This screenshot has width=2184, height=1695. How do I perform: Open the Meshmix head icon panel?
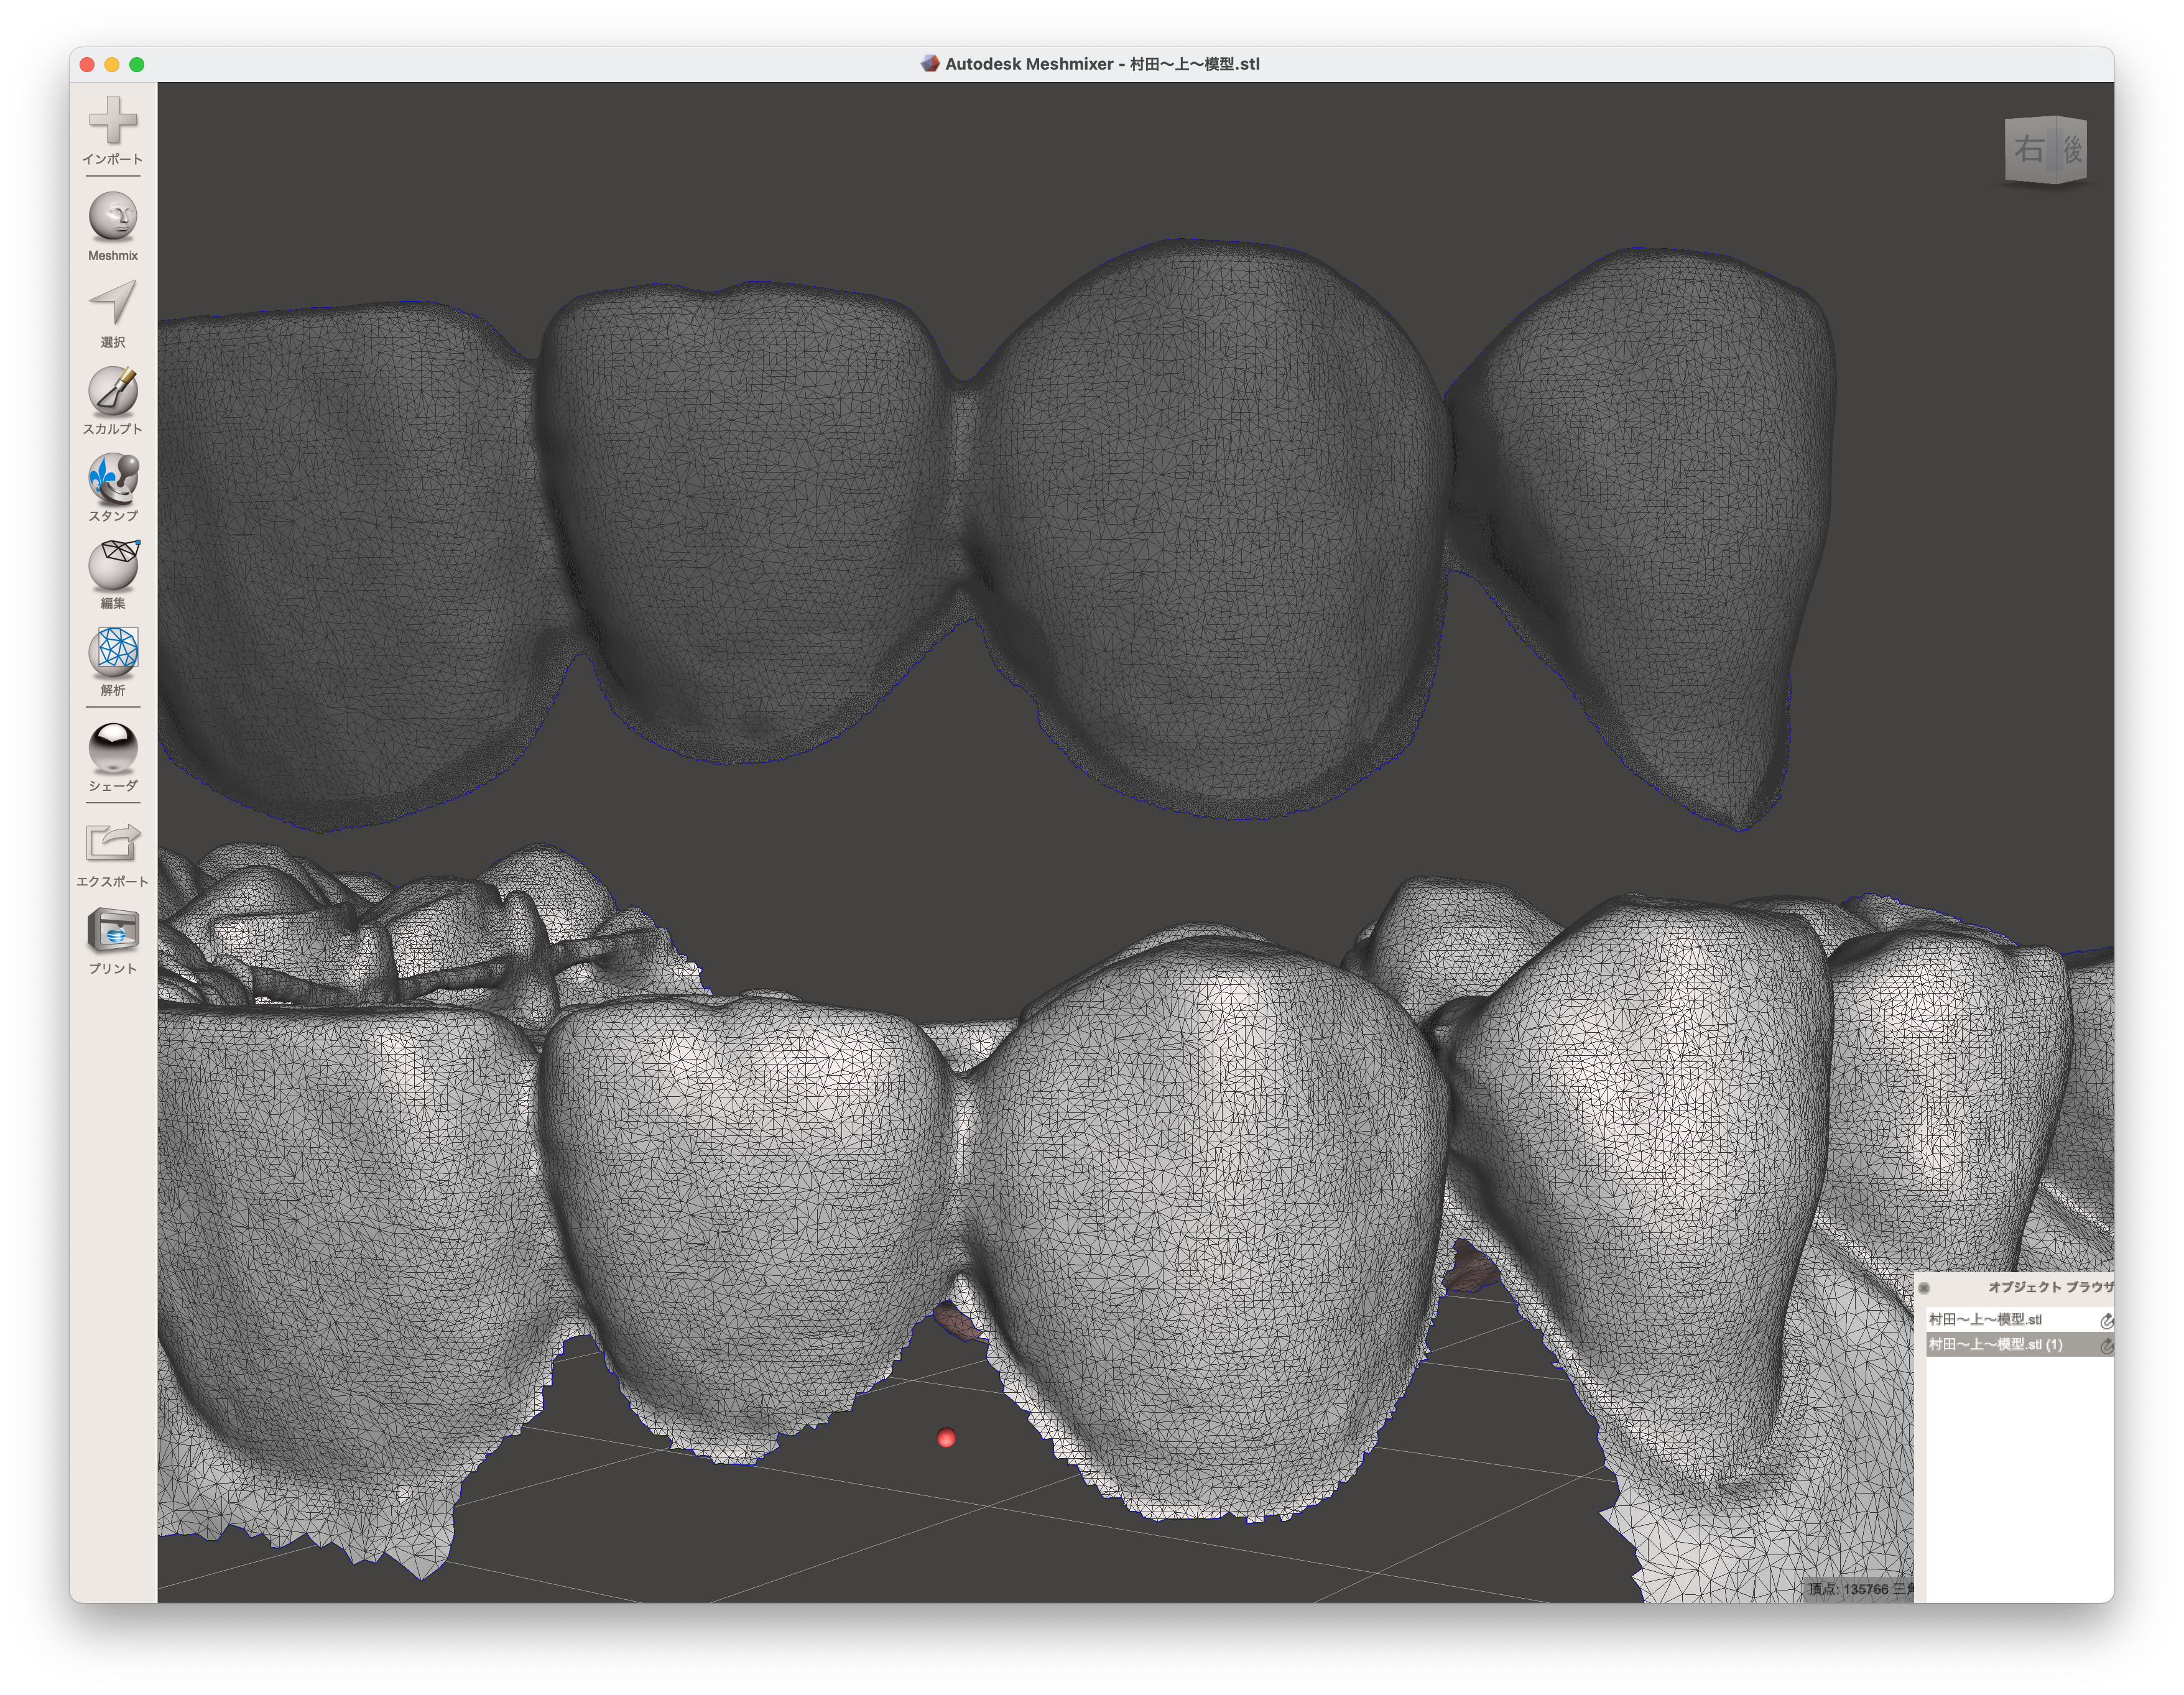pos(113,216)
